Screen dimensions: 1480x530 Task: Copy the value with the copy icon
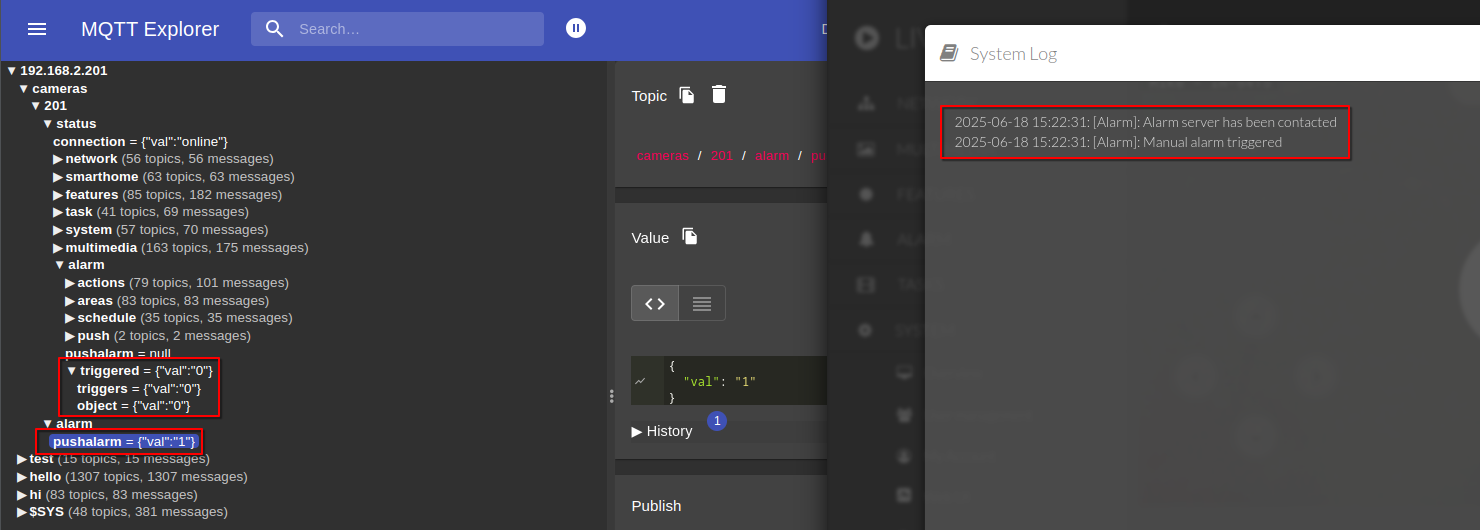point(690,237)
